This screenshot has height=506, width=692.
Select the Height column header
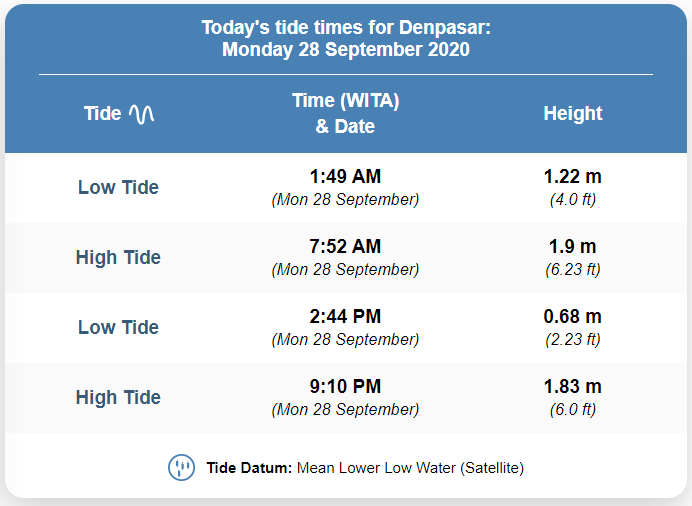click(x=572, y=113)
